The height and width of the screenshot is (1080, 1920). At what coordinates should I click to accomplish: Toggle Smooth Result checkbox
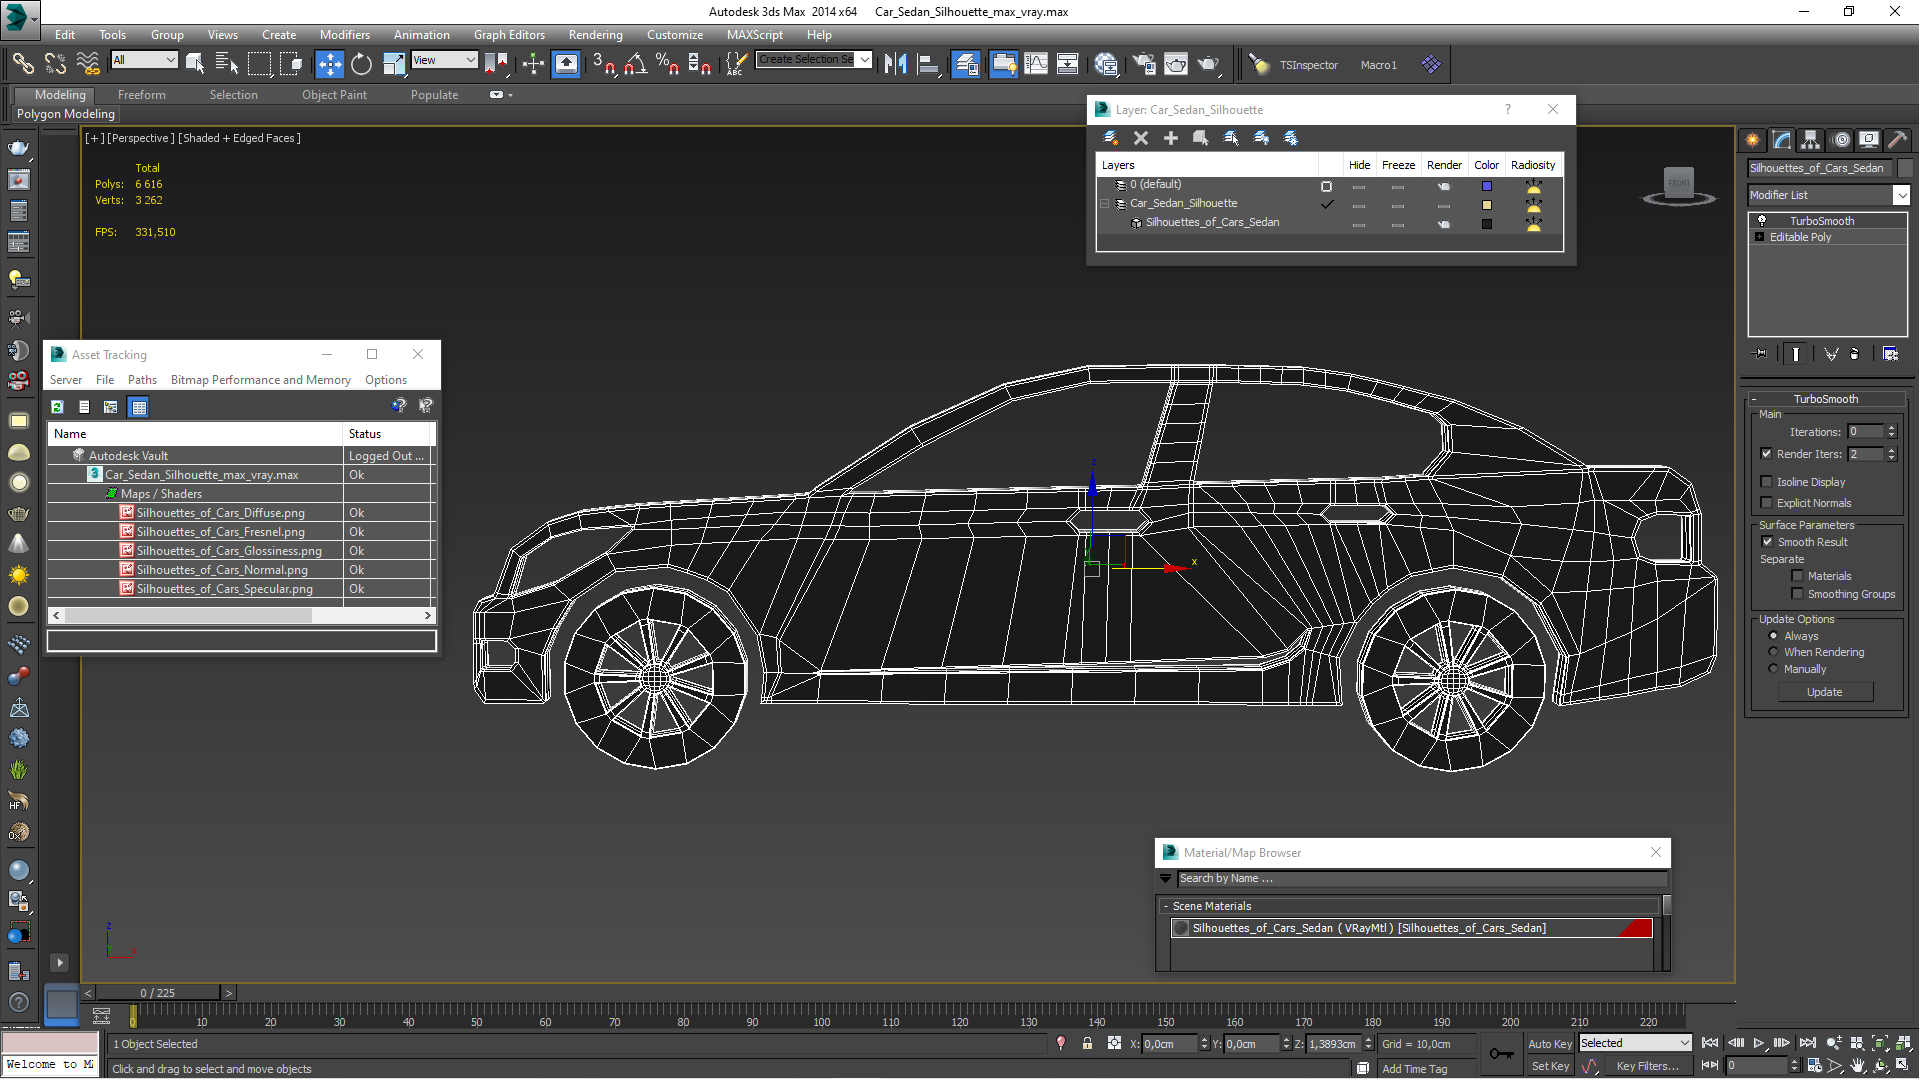(1767, 542)
